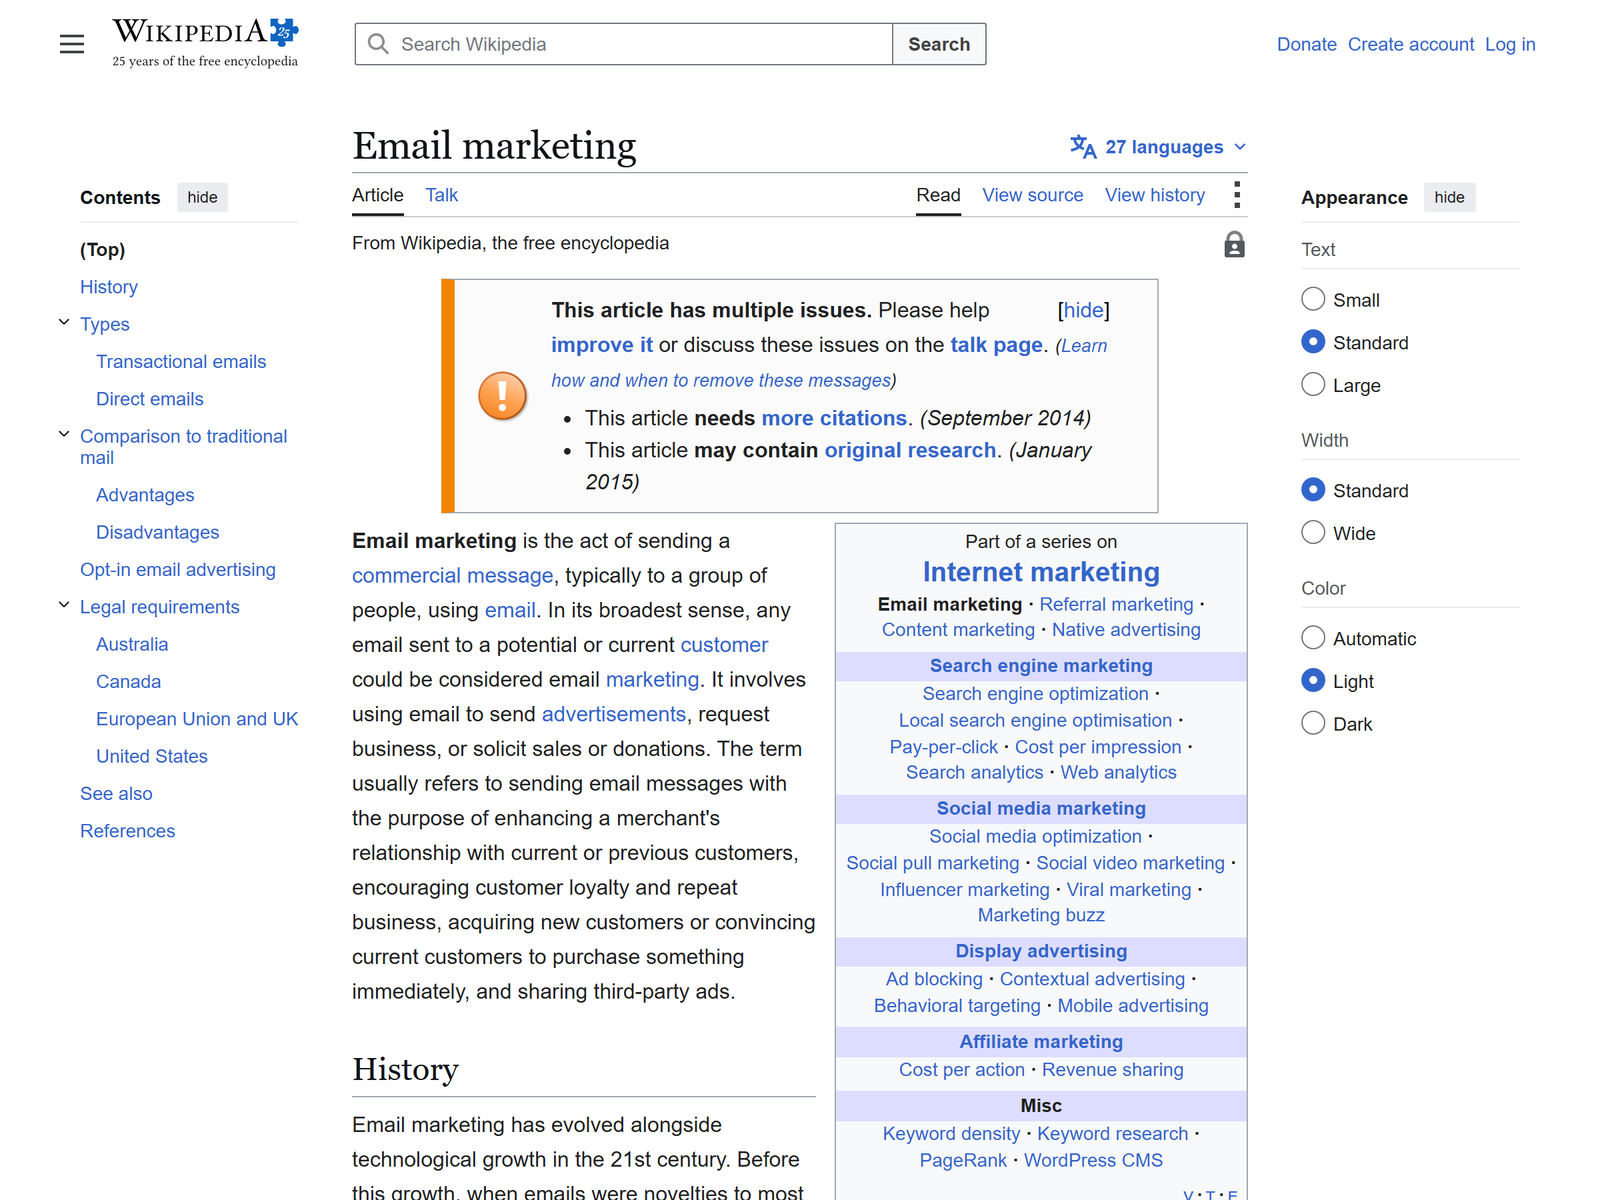The width and height of the screenshot is (1600, 1200).
Task: Open the more options vertical dots menu
Action: (1237, 195)
